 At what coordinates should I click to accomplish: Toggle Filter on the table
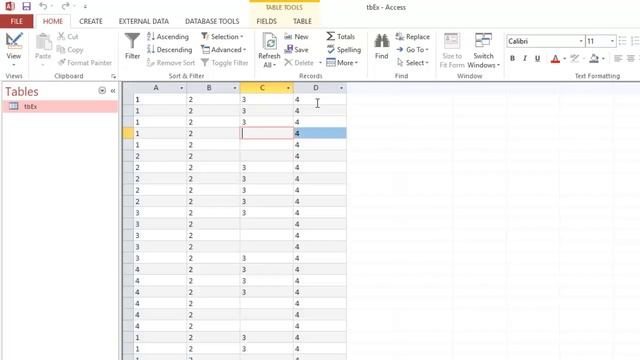[224, 62]
